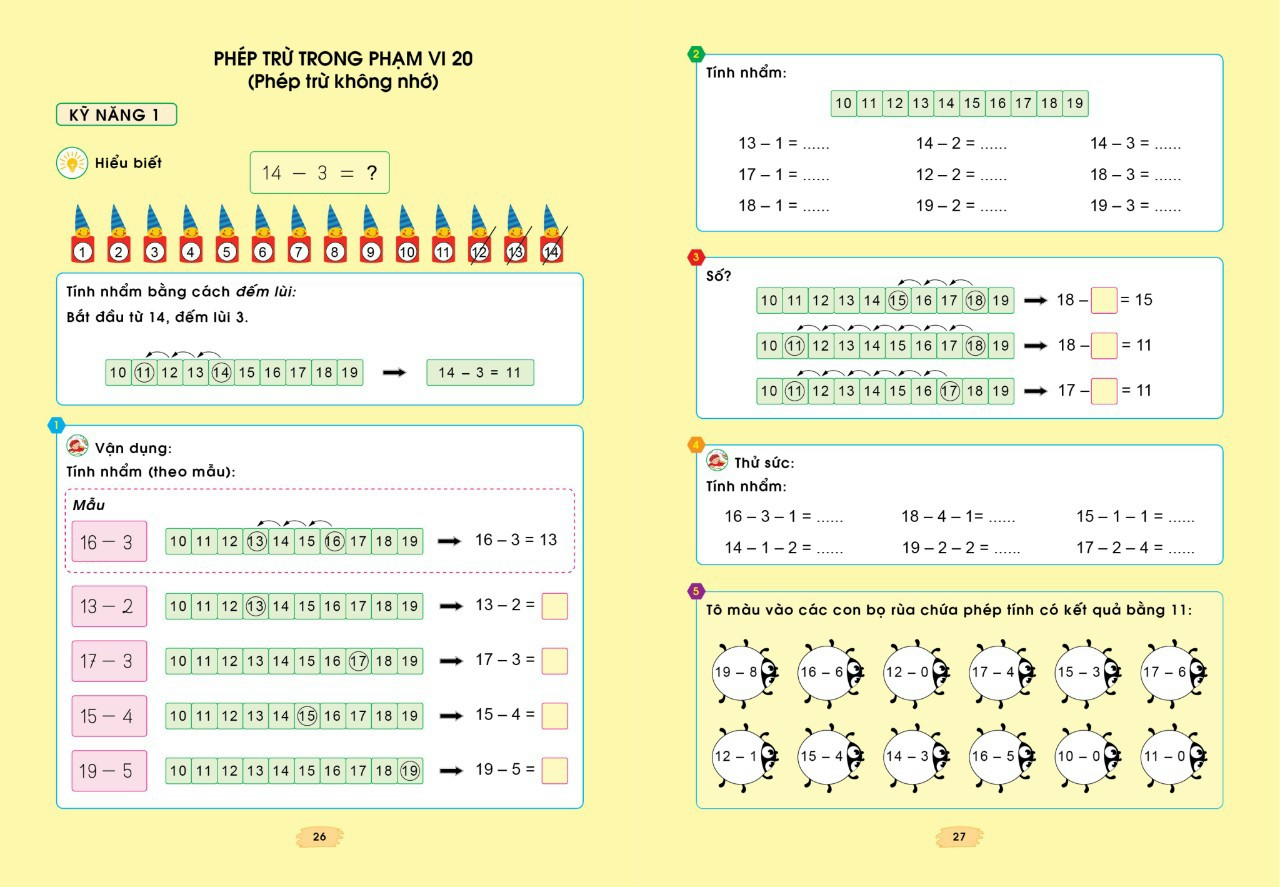Image resolution: width=1280 pixels, height=887 pixels.
Task: Click the pink card showing 17 – 3
Action: (109, 661)
